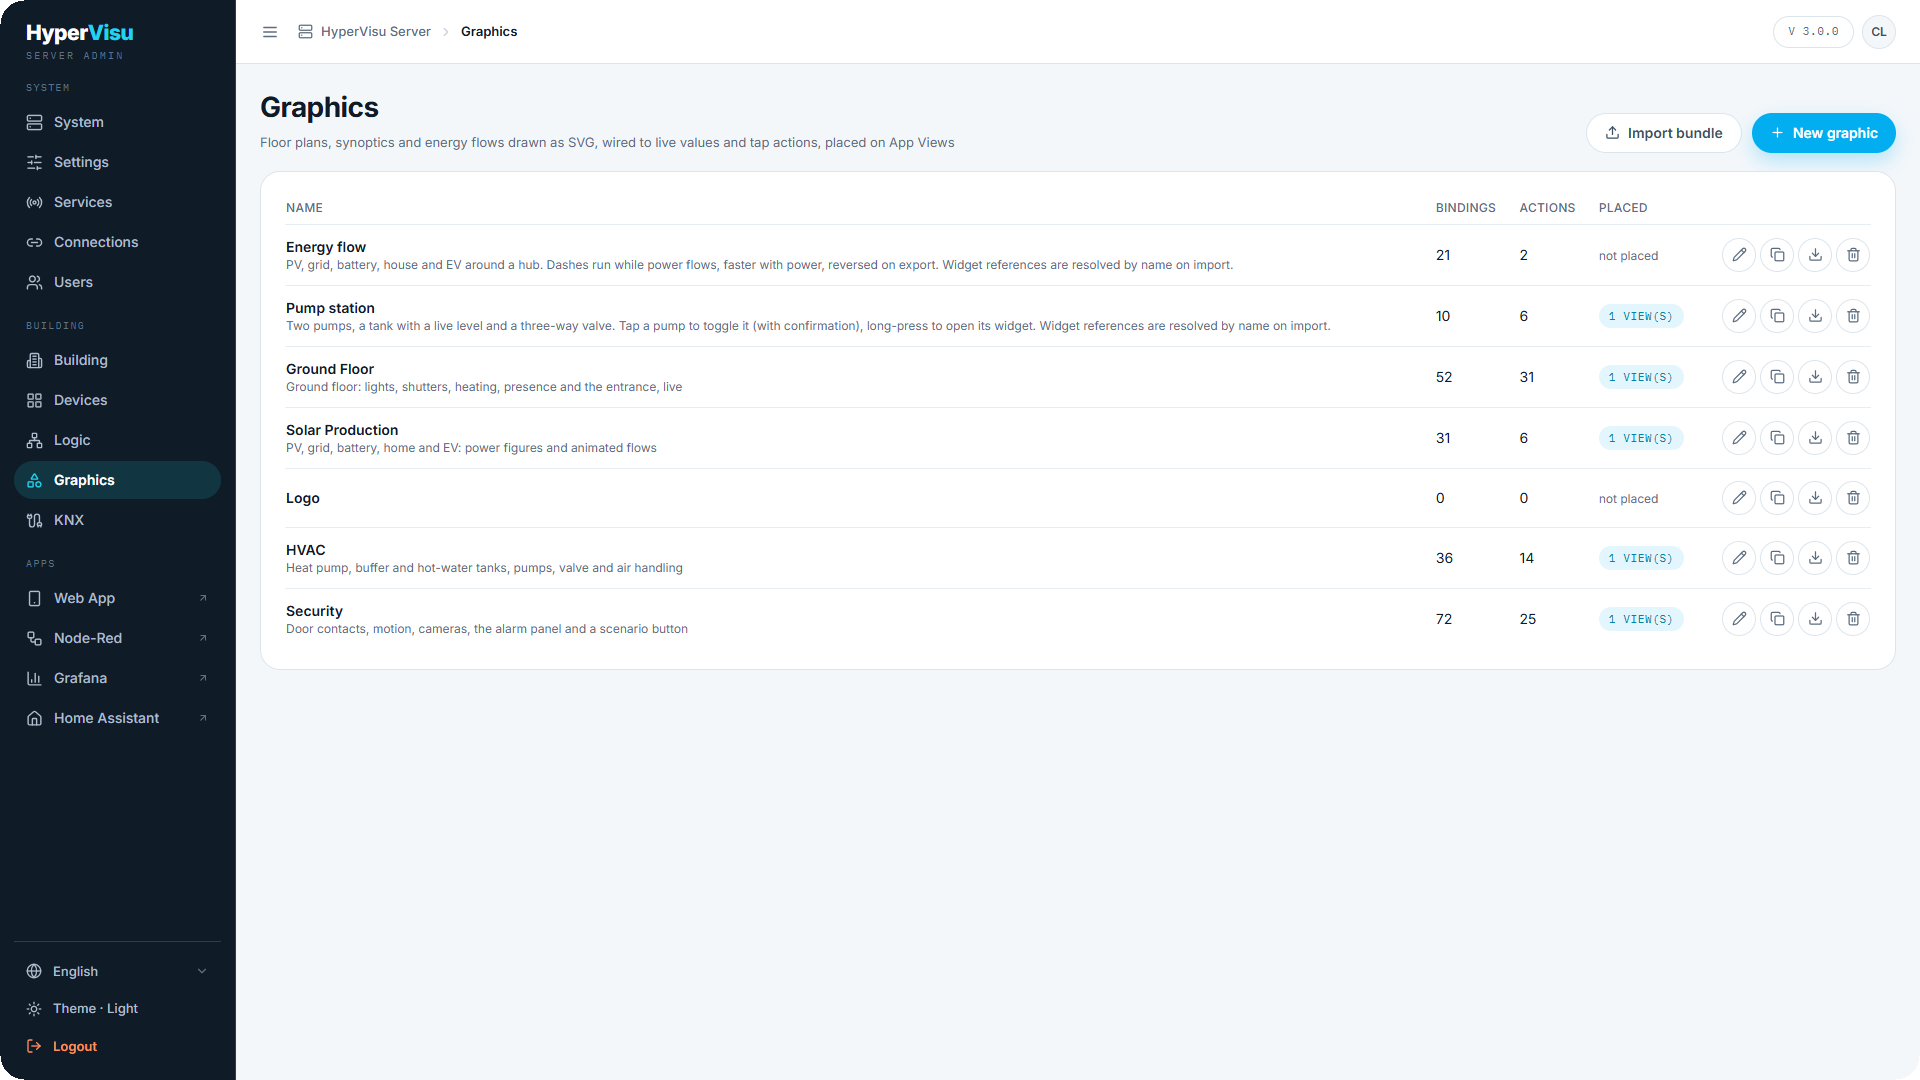Open the System menu item

click(118, 122)
